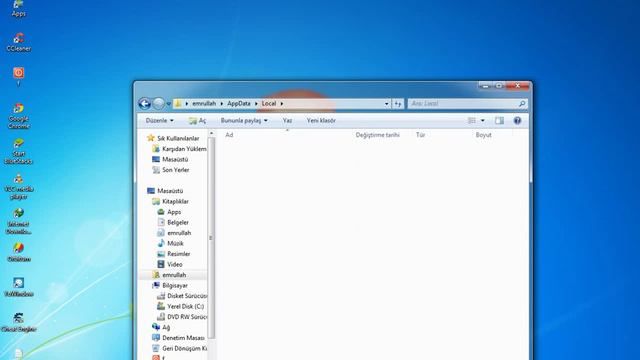Select AppData in the address bar path
640x360 pixels.
[239, 104]
